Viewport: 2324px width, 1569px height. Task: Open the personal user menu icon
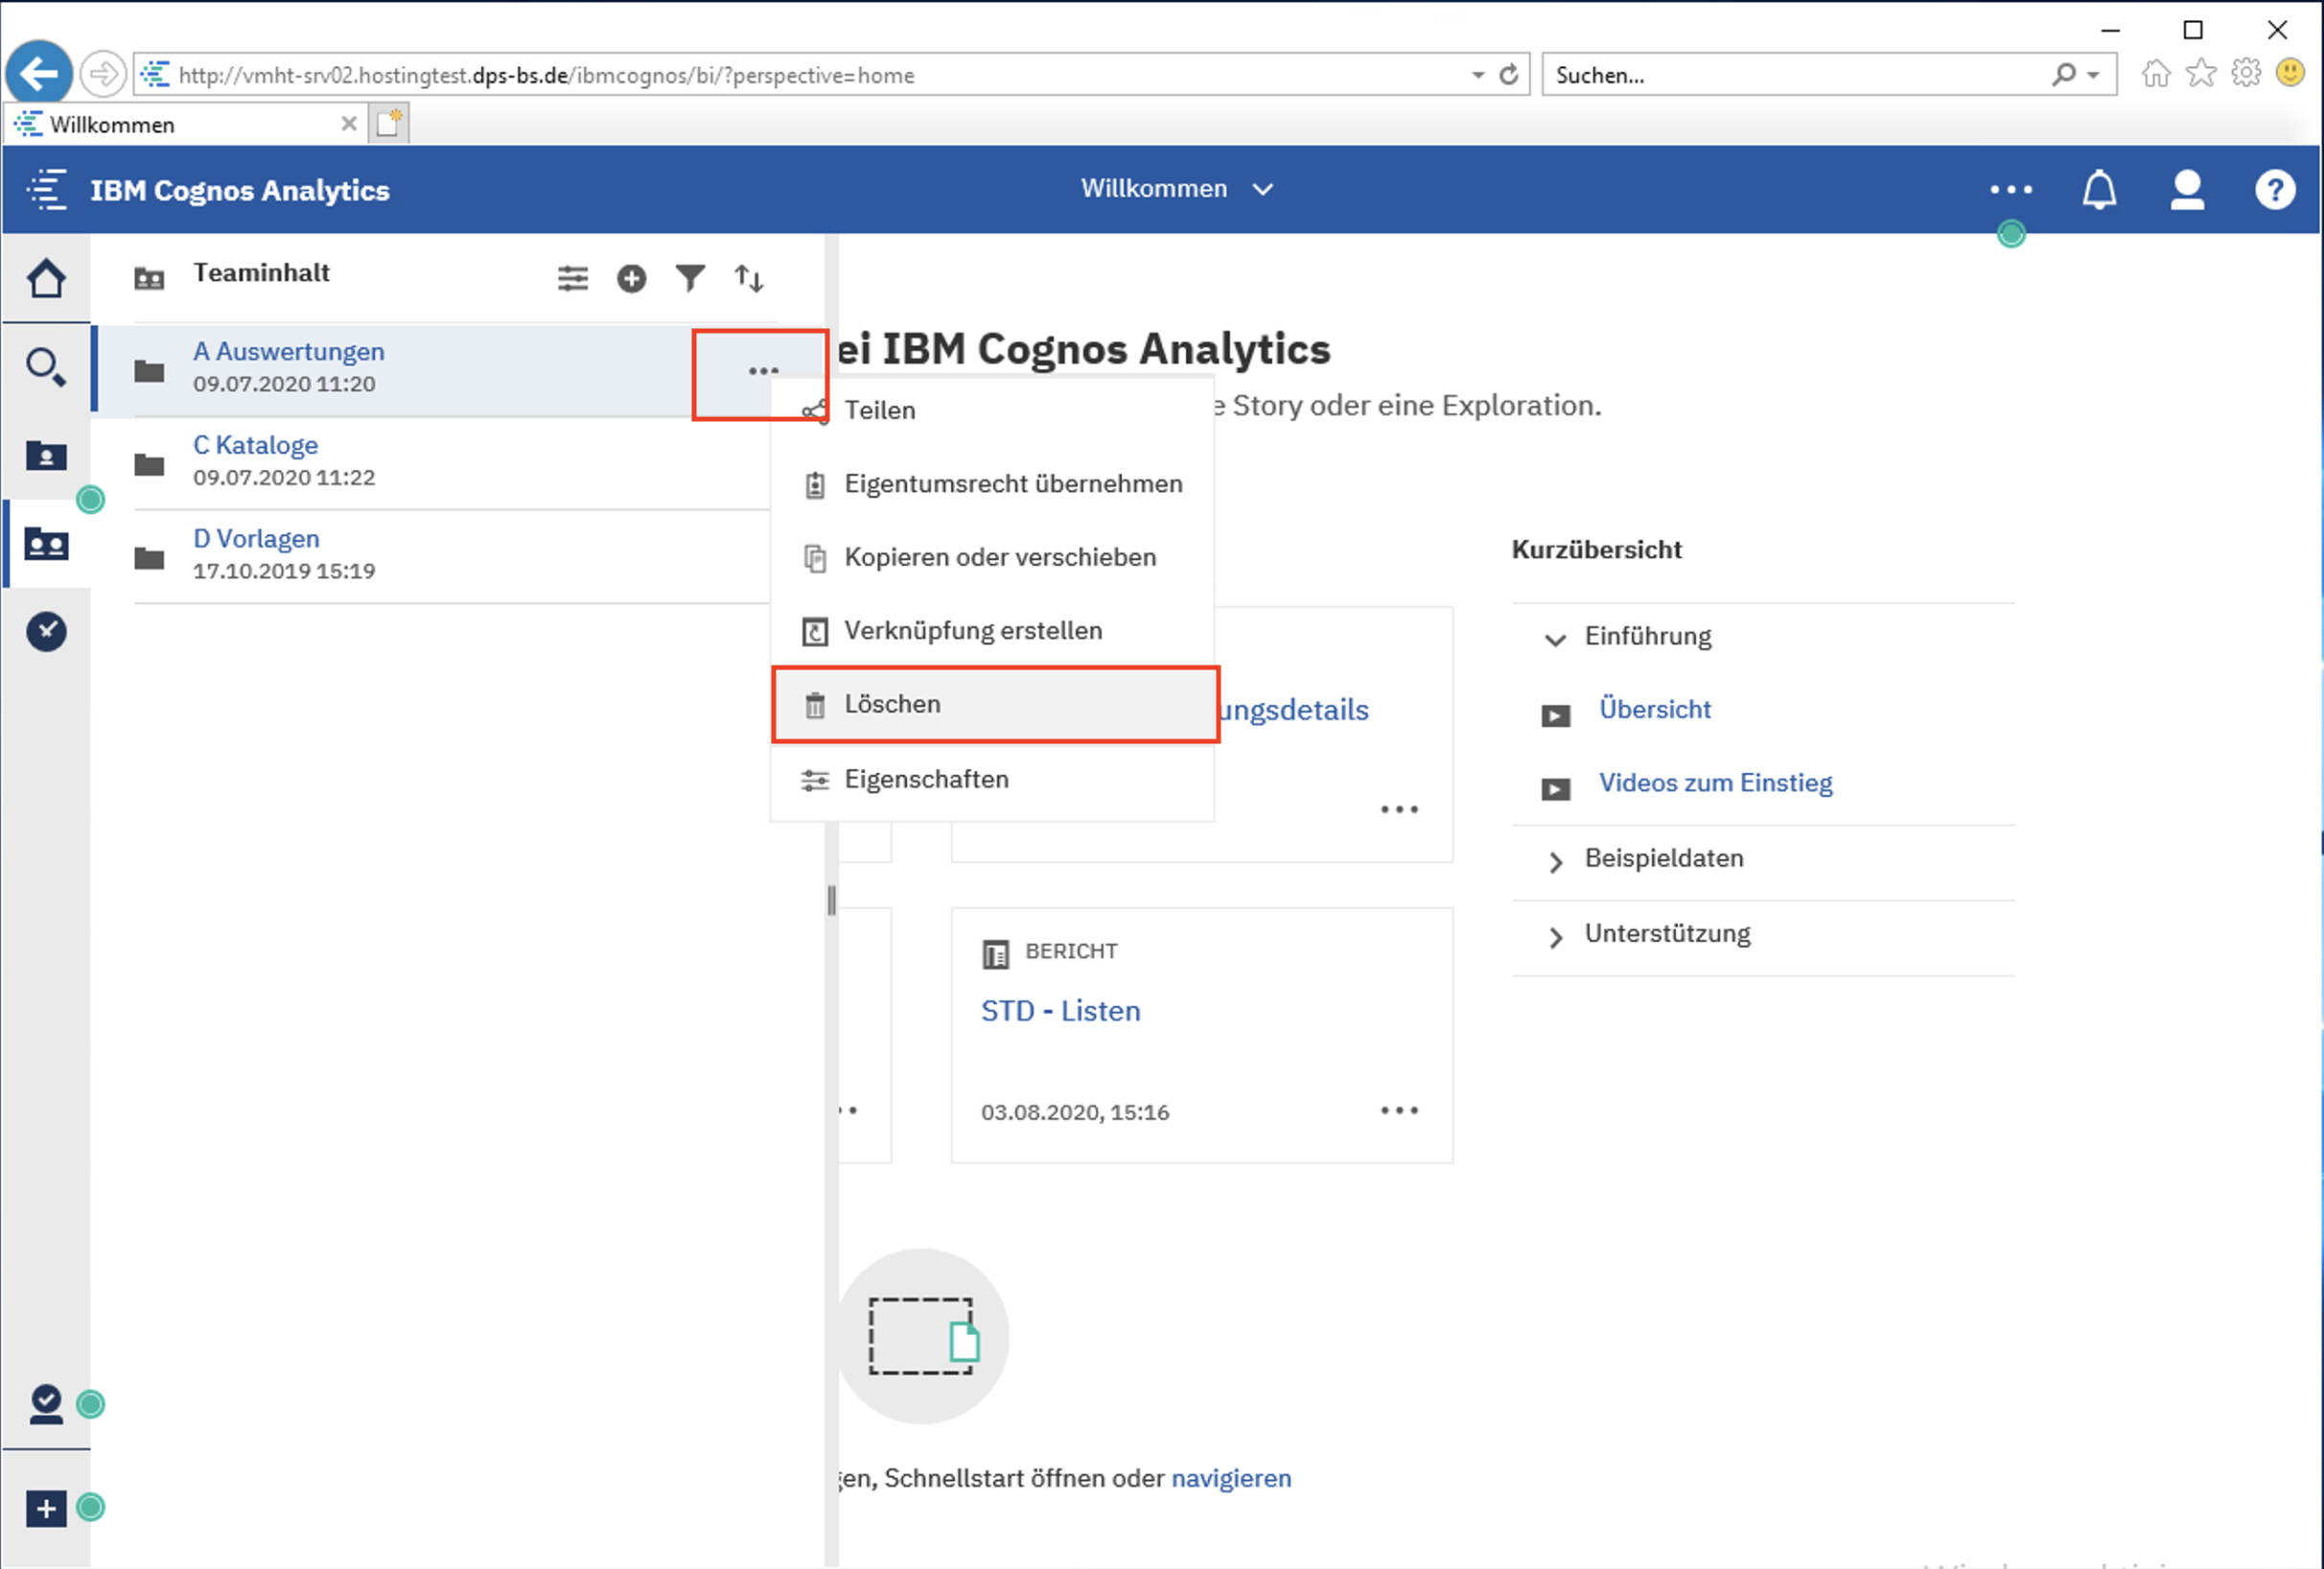coord(2187,190)
